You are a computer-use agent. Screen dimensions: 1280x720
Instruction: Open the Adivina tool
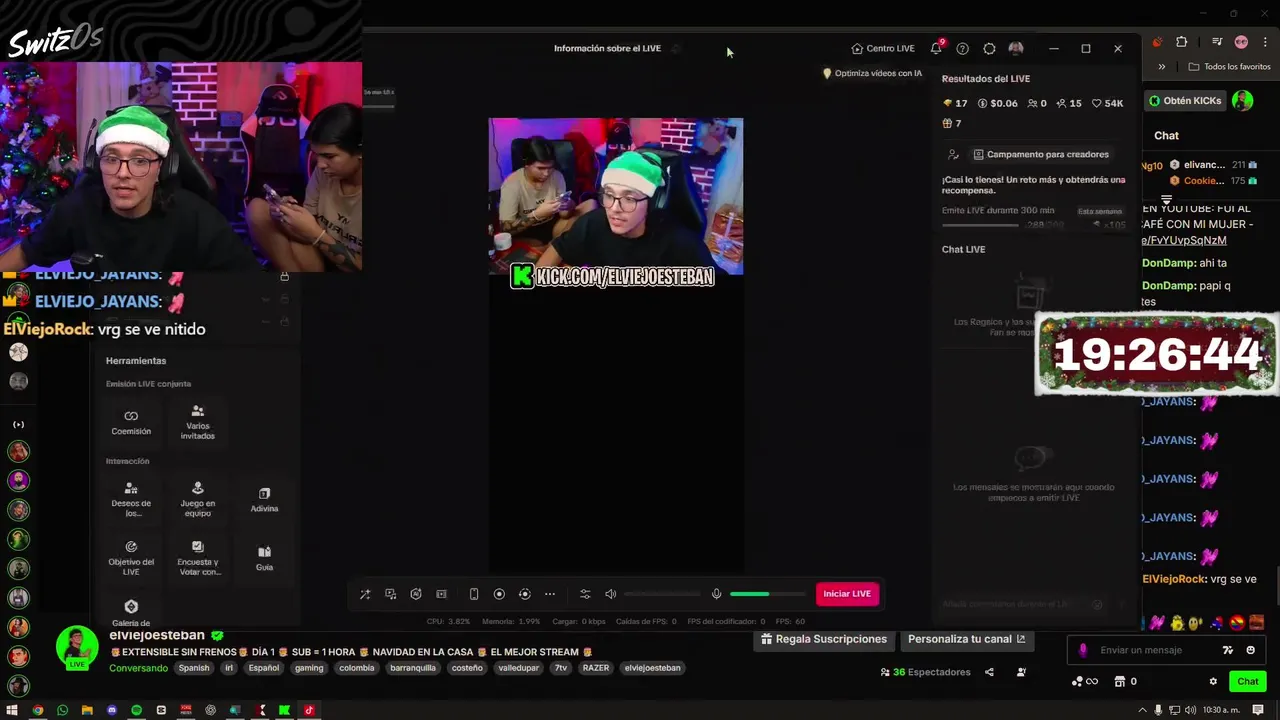point(264,500)
